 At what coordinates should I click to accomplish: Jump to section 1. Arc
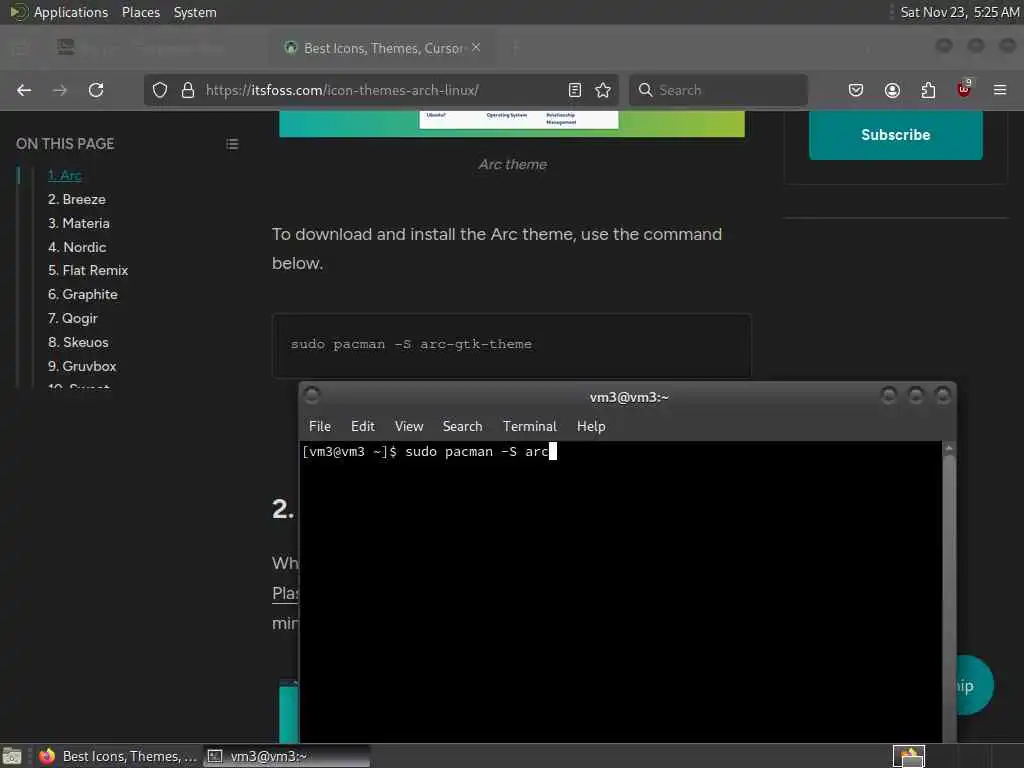pyautogui.click(x=65, y=175)
